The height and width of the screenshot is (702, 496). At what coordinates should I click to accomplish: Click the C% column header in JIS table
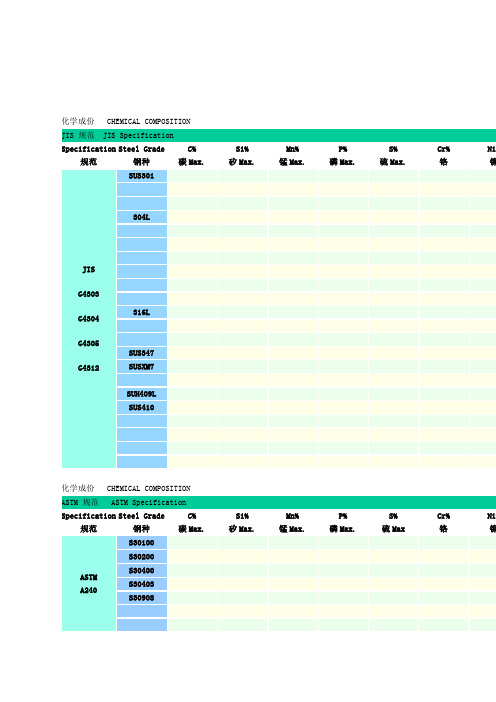192,149
